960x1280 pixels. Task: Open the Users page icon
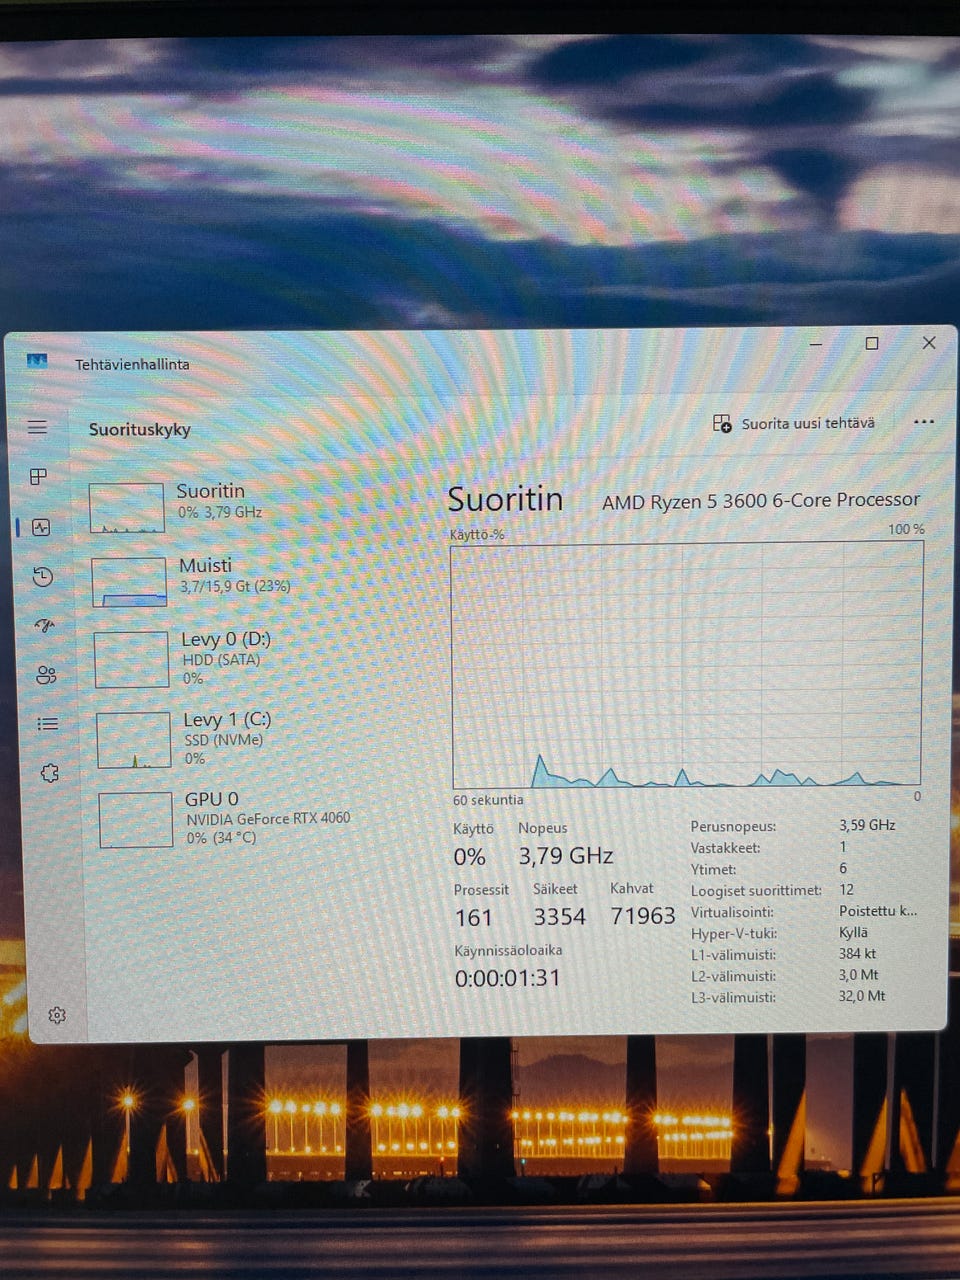[46, 675]
